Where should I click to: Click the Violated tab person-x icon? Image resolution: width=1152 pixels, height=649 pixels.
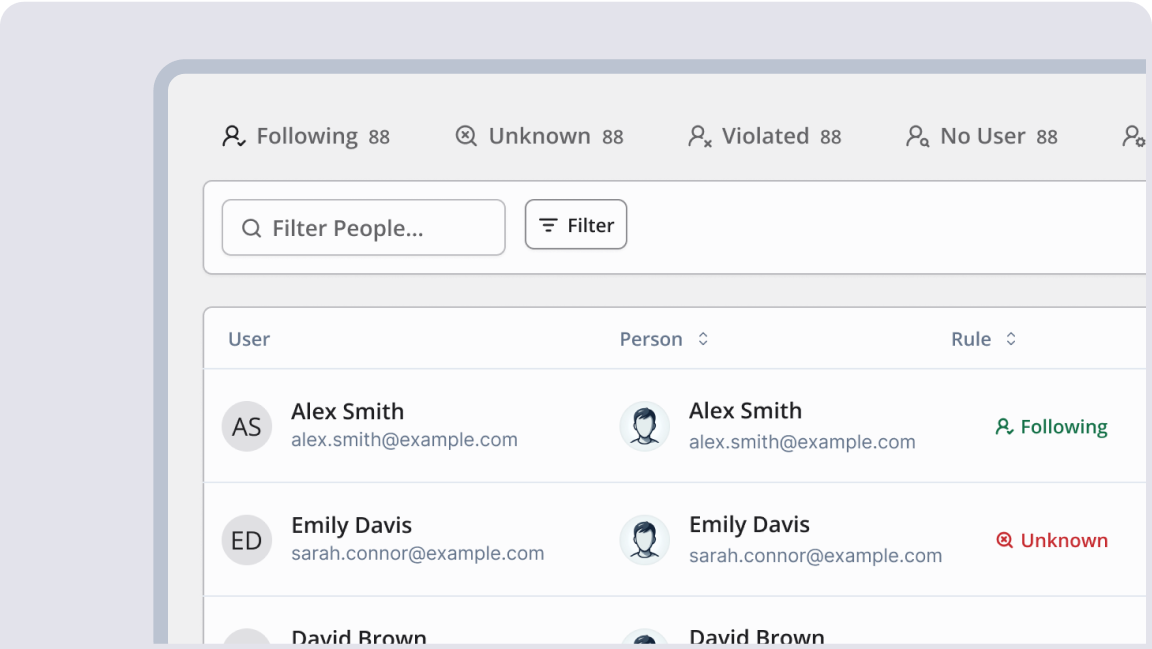click(700, 137)
